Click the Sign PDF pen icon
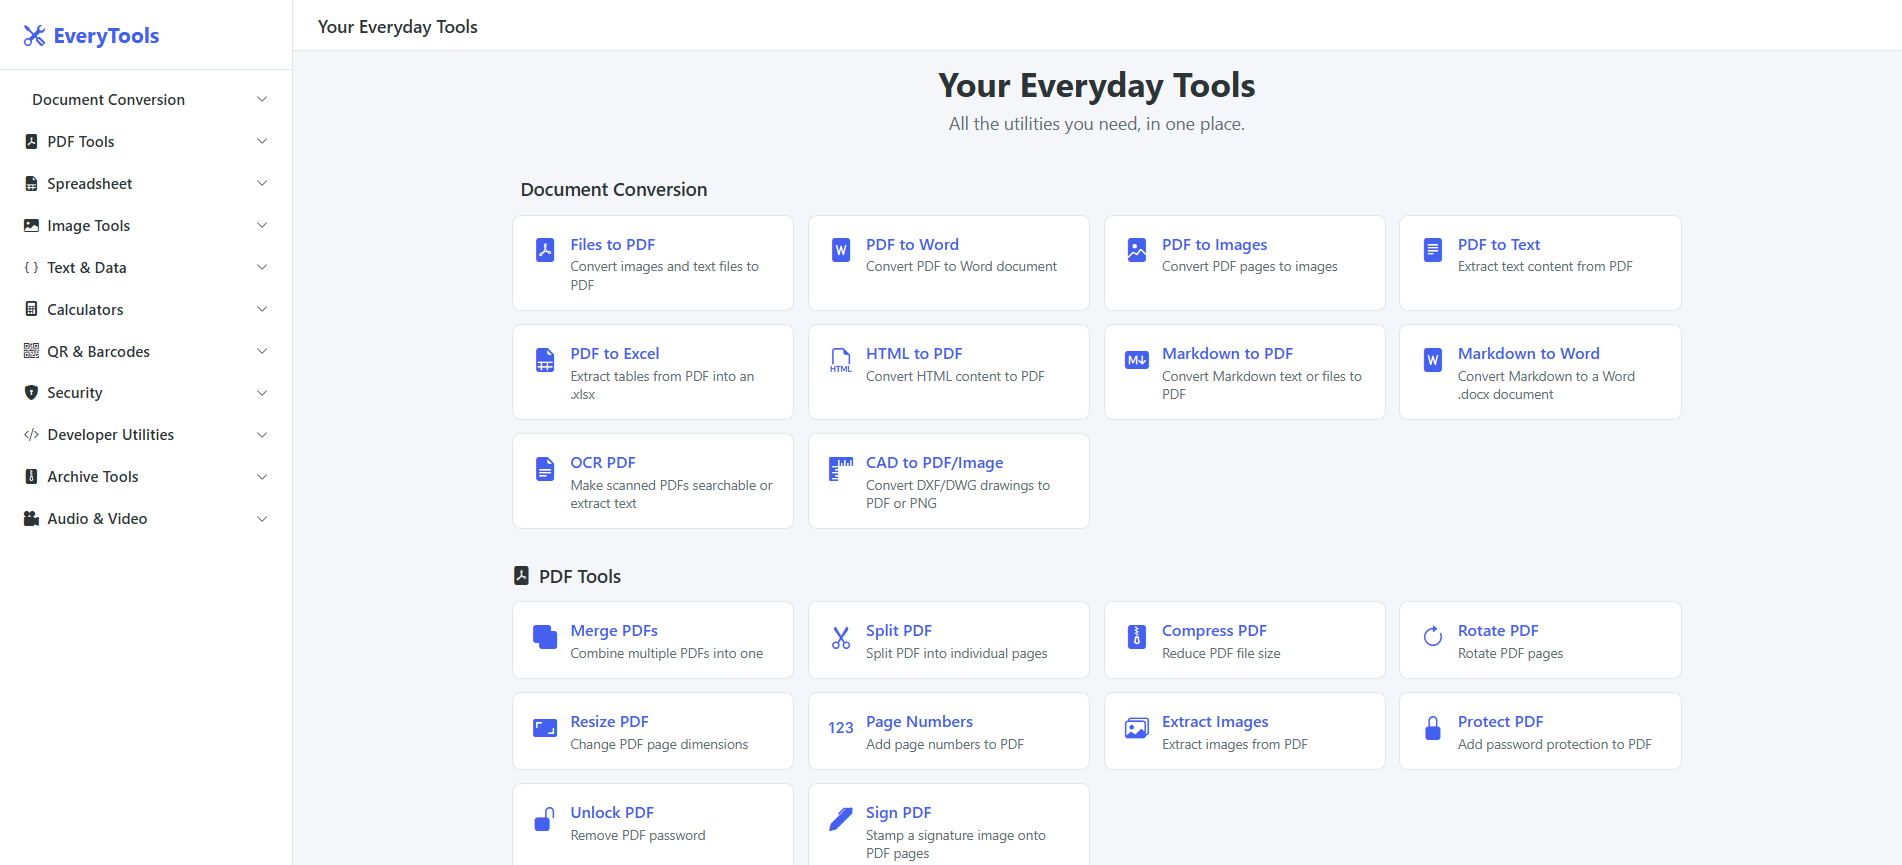 click(x=841, y=819)
